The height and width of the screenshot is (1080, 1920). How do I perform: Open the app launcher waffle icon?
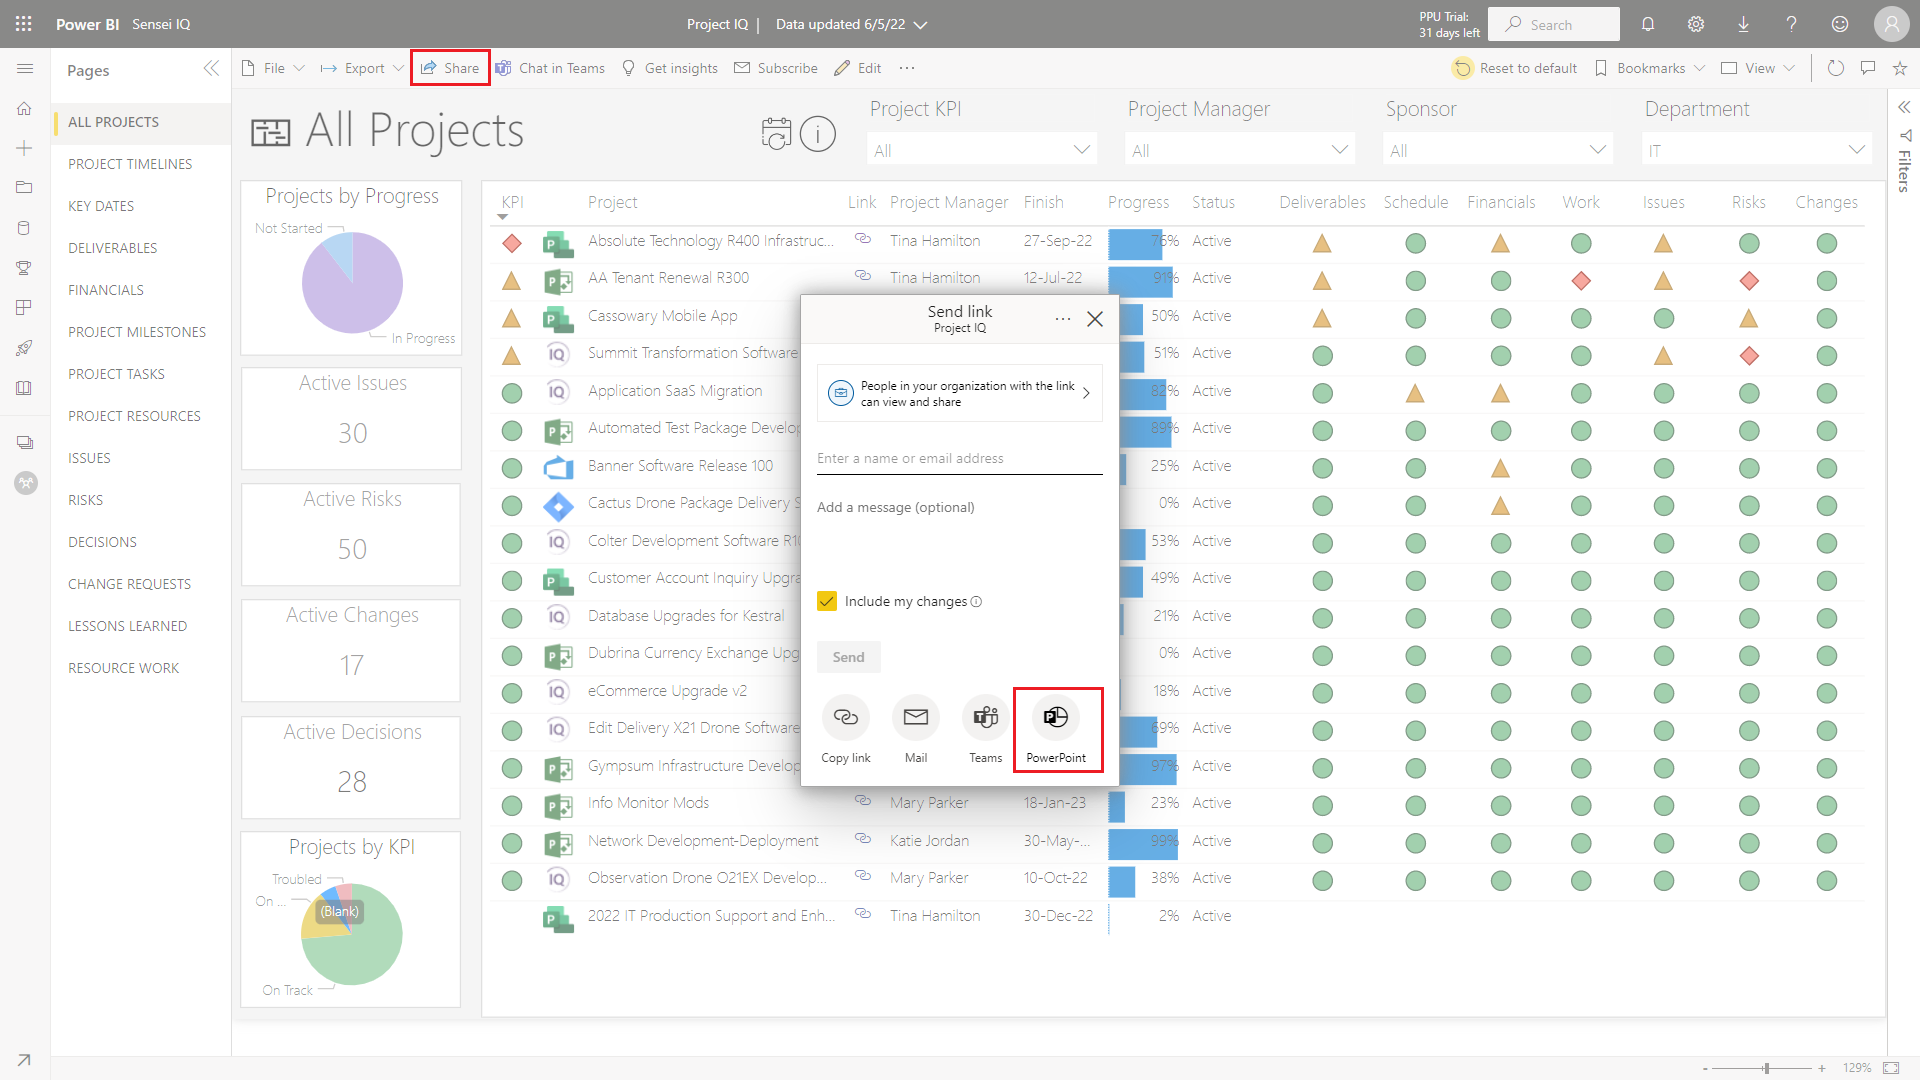pos(24,24)
